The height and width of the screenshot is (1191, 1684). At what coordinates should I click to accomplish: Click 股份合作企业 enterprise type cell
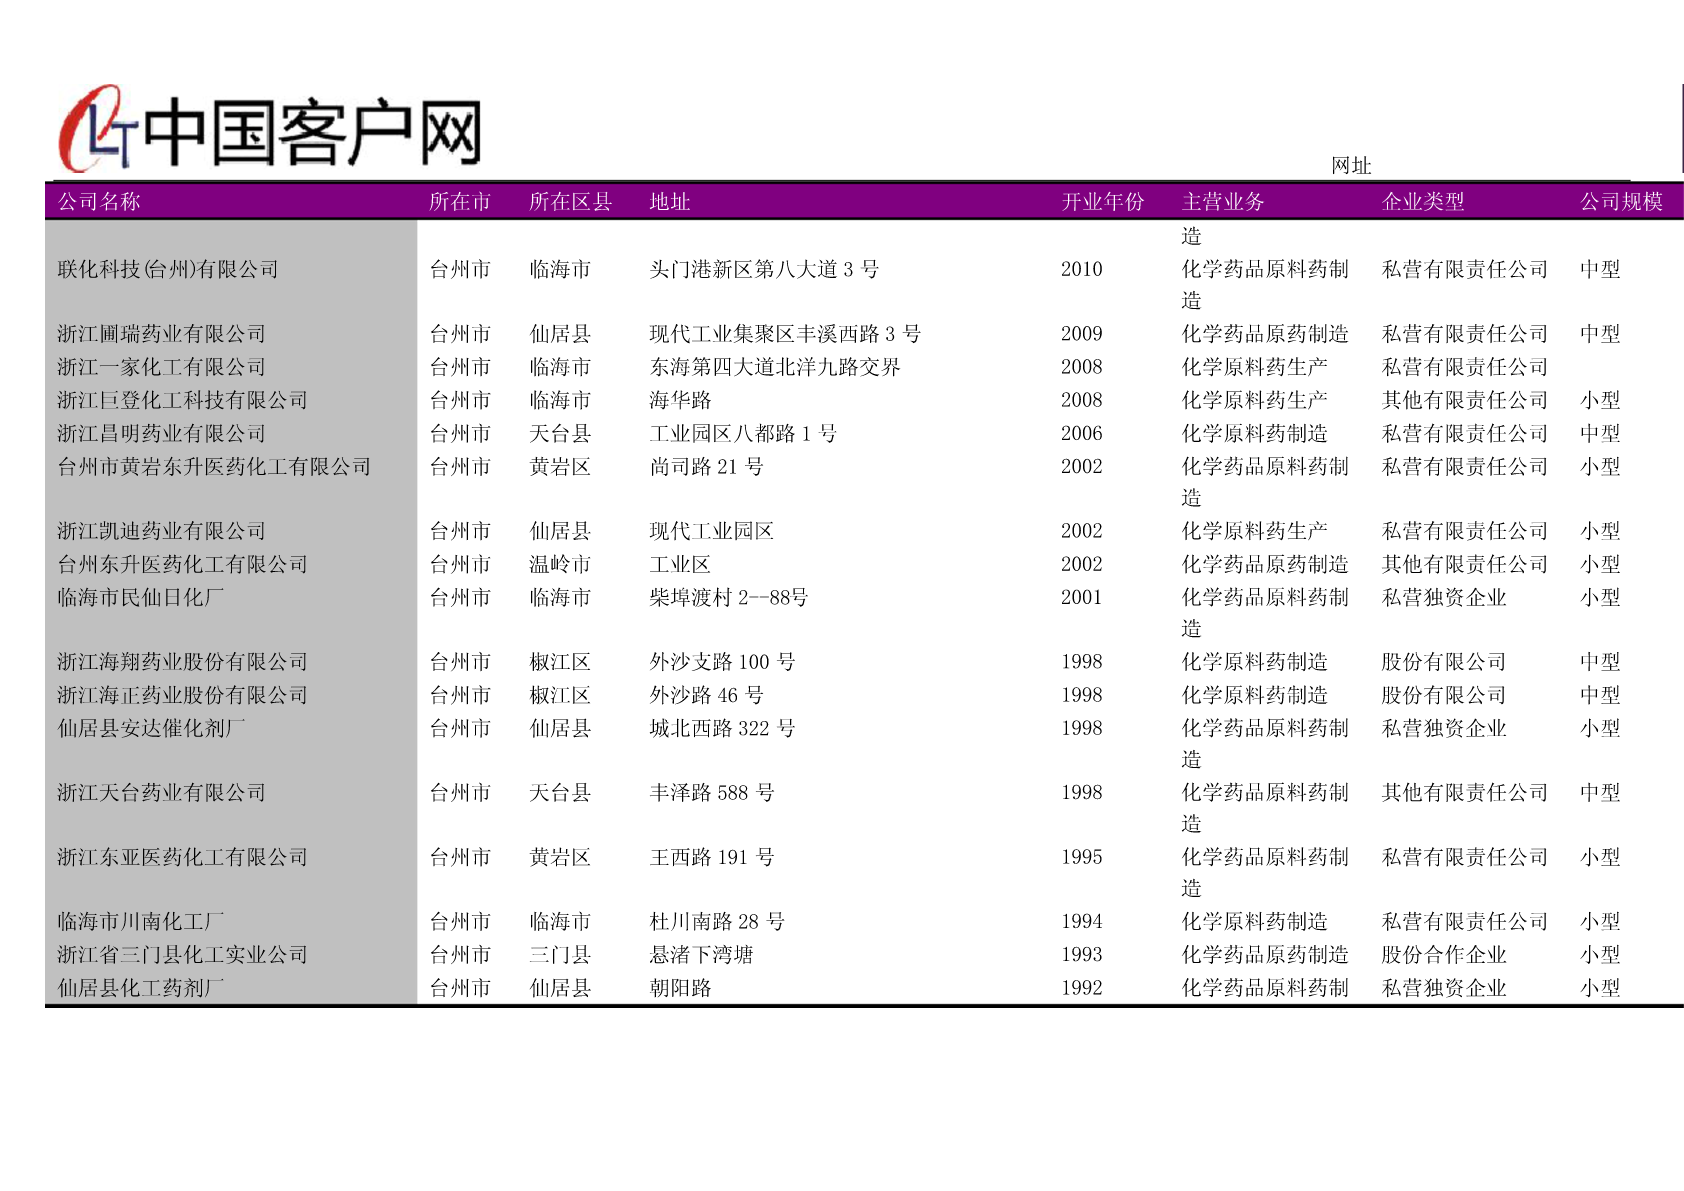[x=1444, y=955]
